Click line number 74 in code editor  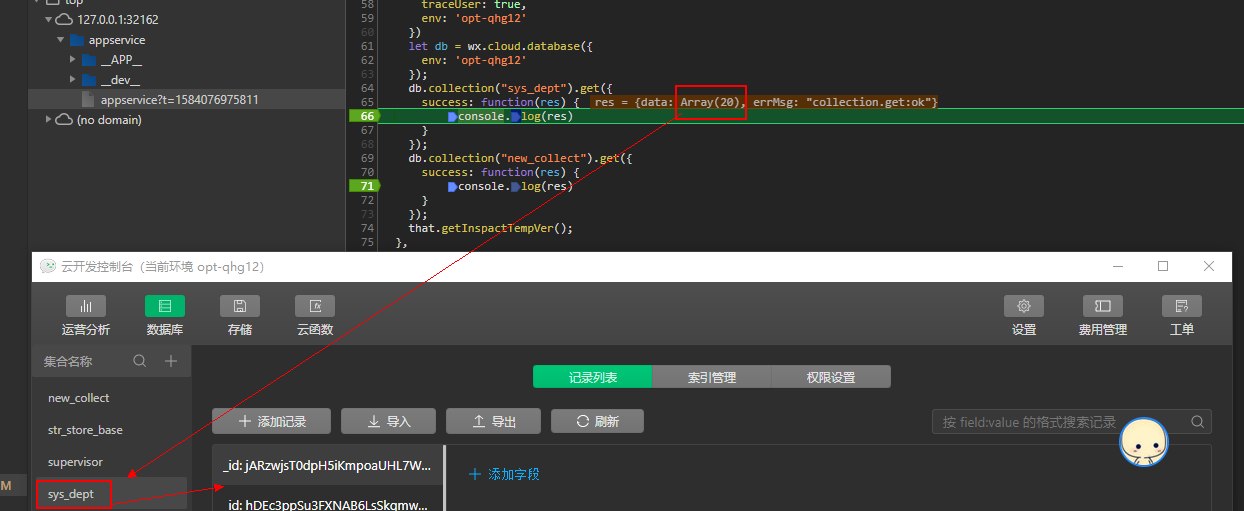pos(367,228)
